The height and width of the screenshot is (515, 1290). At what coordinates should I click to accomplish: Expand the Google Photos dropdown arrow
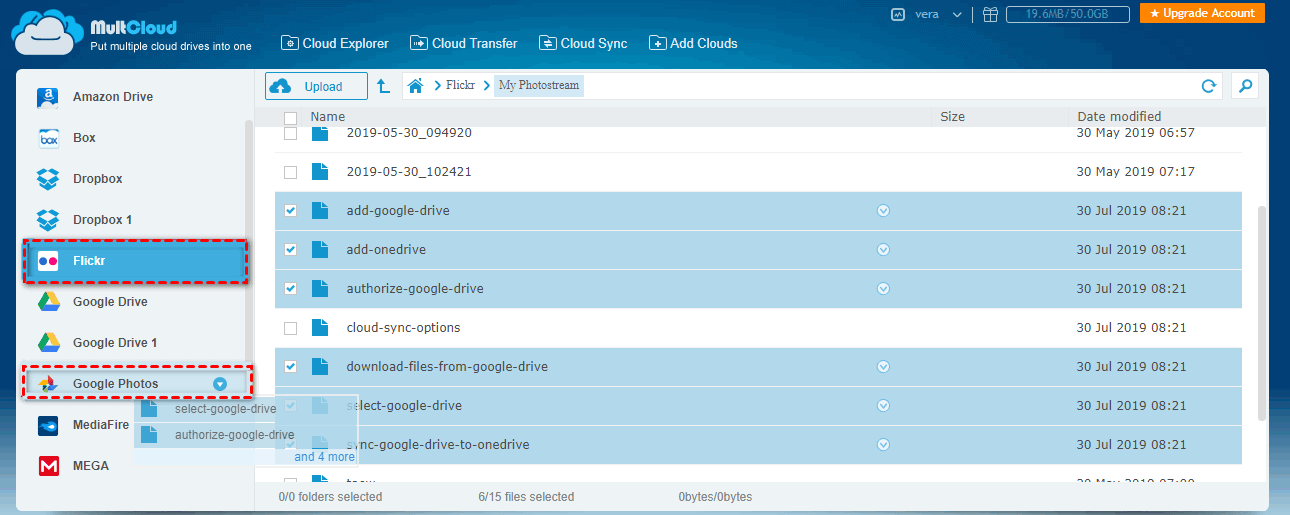pyautogui.click(x=220, y=384)
